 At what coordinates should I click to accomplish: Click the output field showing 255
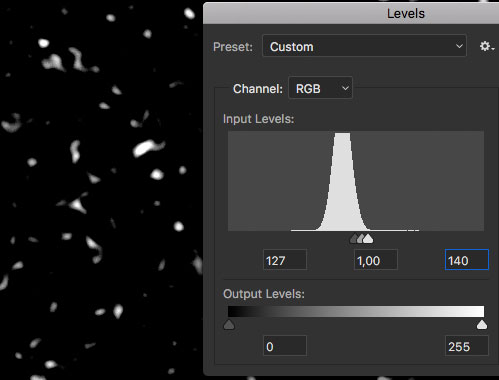[x=467, y=346]
